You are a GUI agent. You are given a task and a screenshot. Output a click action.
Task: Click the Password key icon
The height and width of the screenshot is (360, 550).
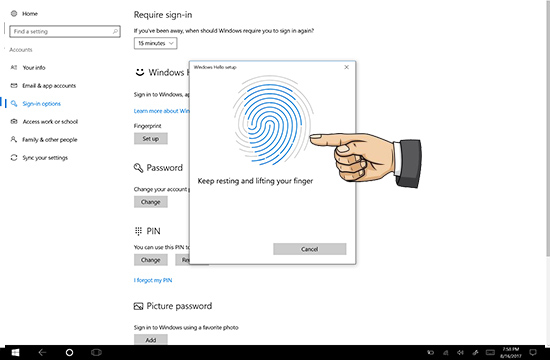[138, 168]
